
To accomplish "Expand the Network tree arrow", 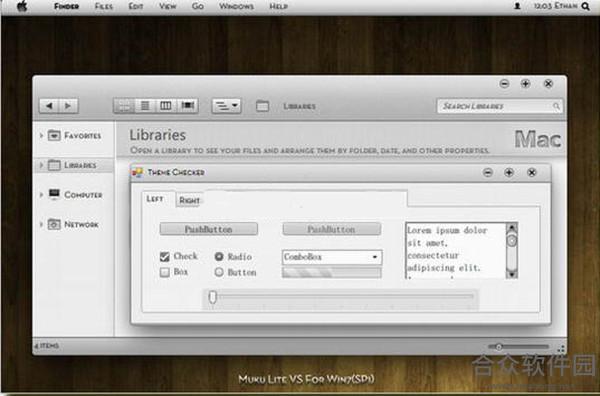I will pos(41,224).
